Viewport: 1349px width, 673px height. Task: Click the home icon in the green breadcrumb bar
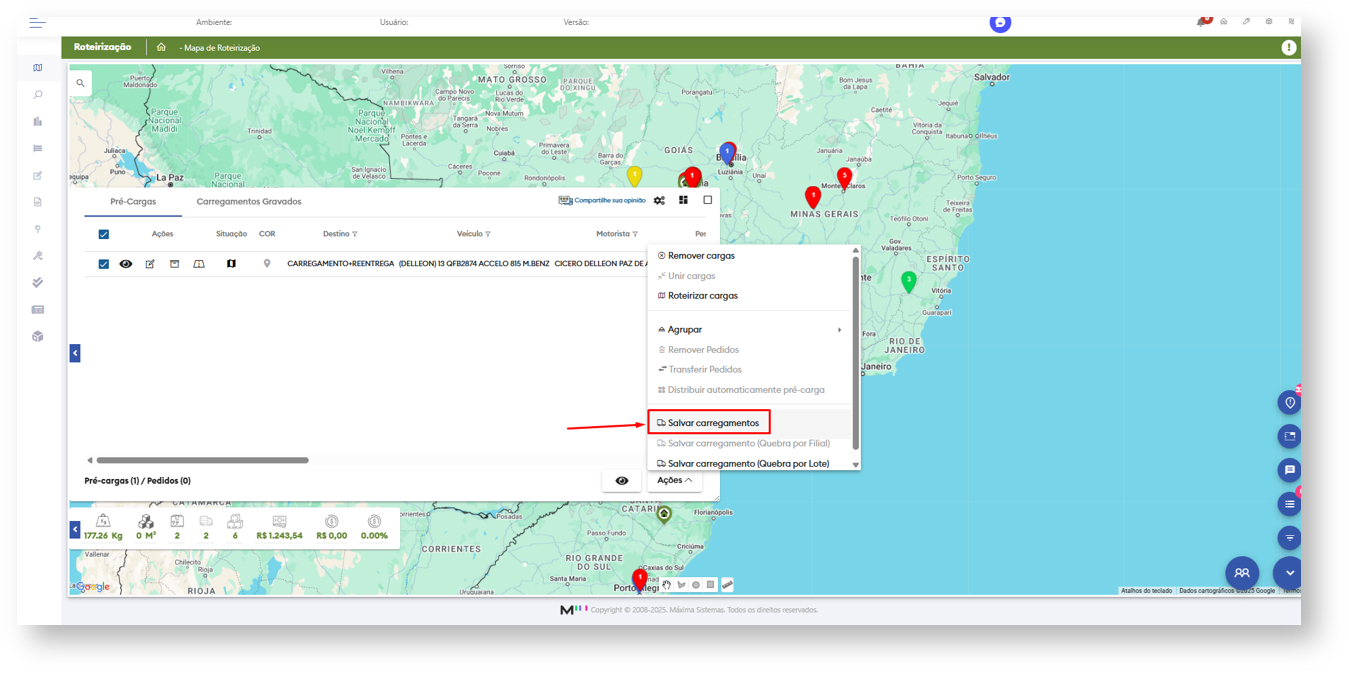pos(161,47)
